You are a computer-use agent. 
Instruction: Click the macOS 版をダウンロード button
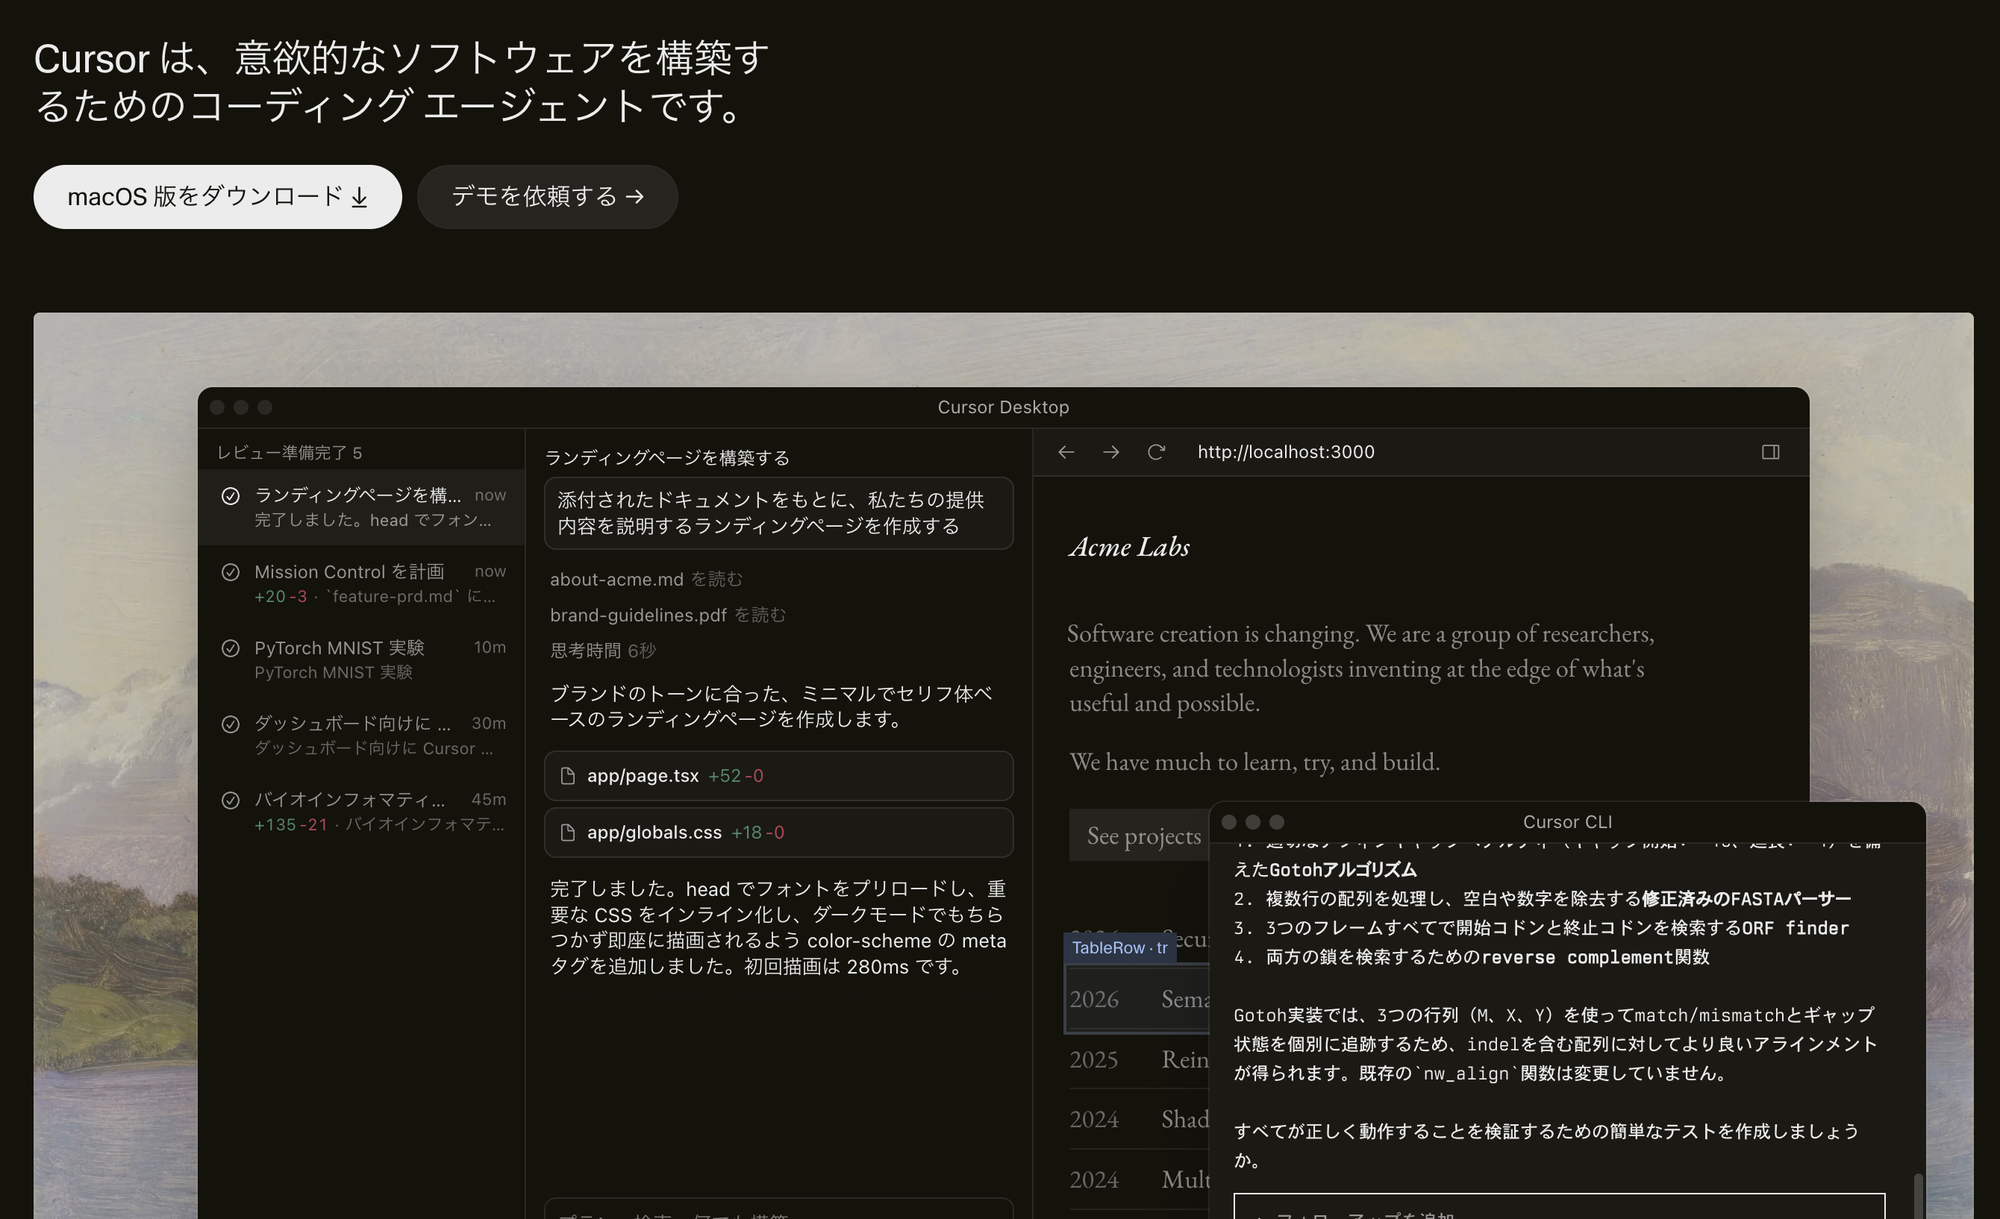[217, 197]
